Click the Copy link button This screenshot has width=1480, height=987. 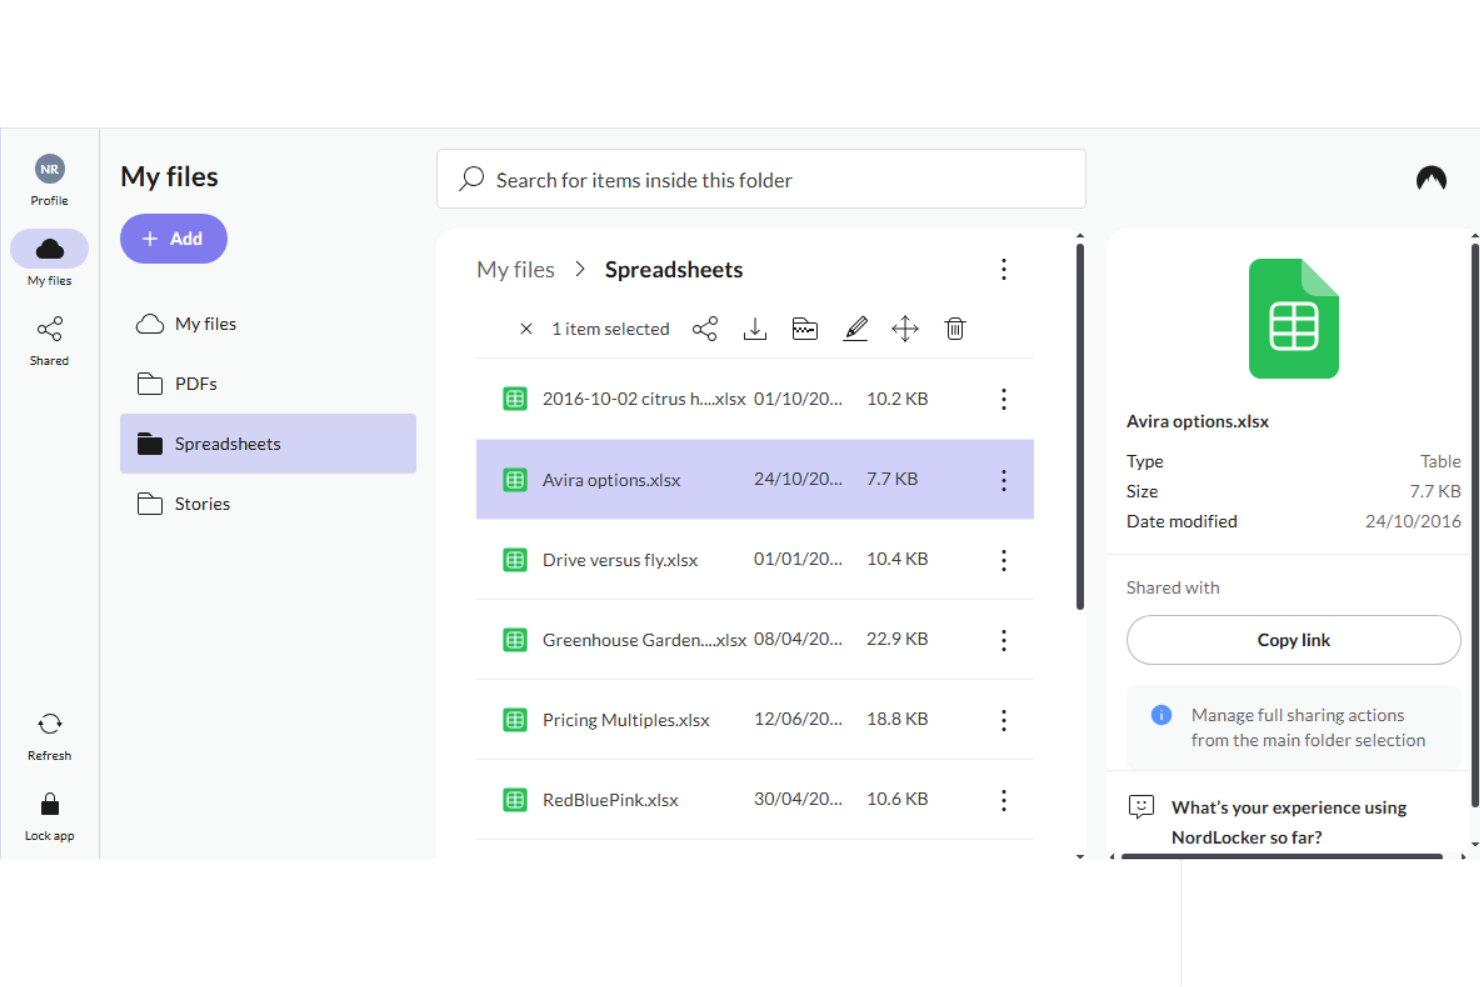[1293, 640]
